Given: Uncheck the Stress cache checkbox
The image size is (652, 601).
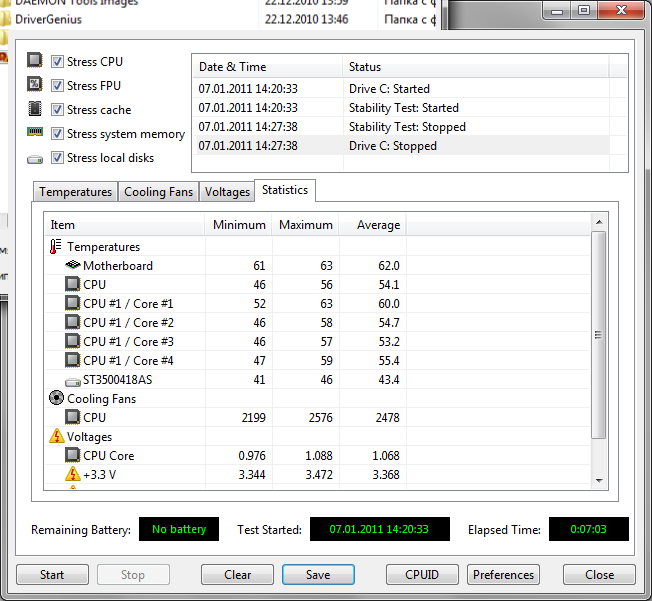Looking at the screenshot, I should click(57, 110).
